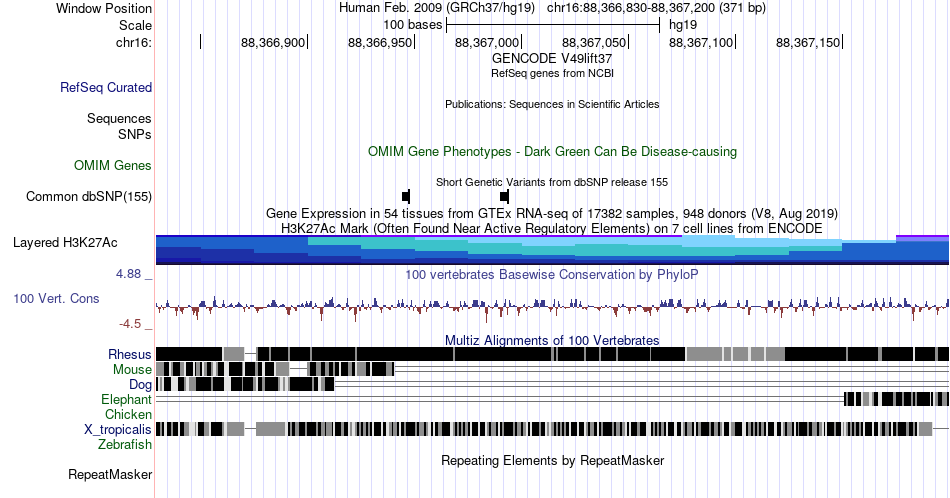The height and width of the screenshot is (498, 950).
Task: Click the first dbSNP variant marker
Action: [406, 196]
